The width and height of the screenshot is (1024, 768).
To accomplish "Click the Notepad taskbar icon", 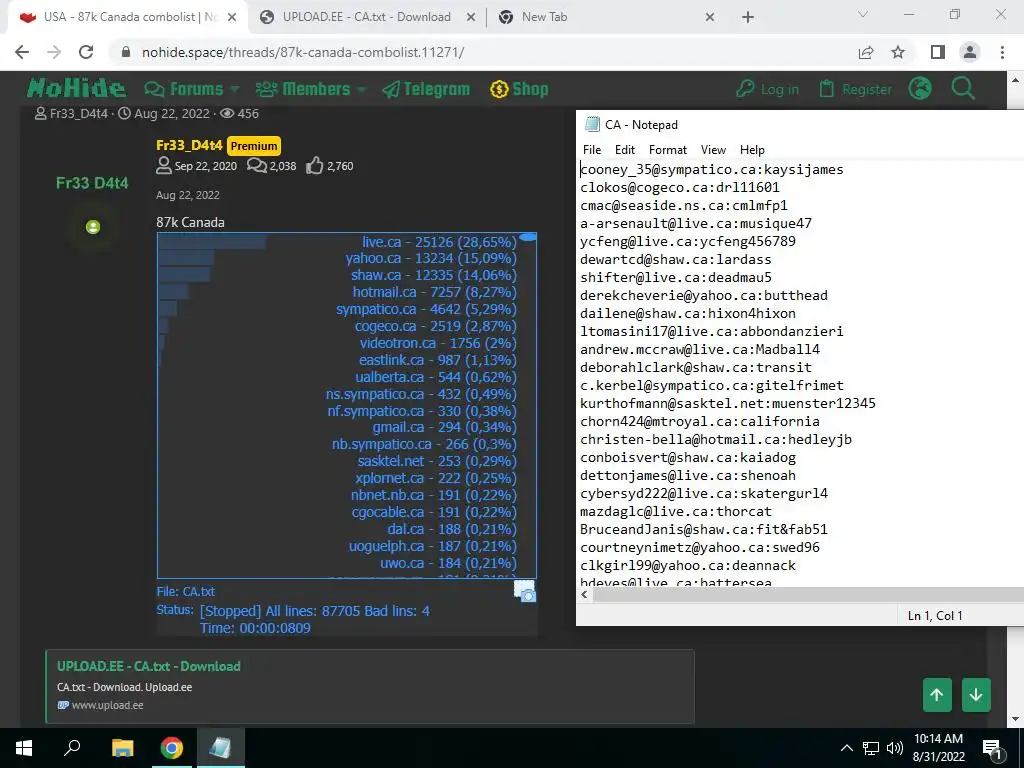I will [220, 748].
